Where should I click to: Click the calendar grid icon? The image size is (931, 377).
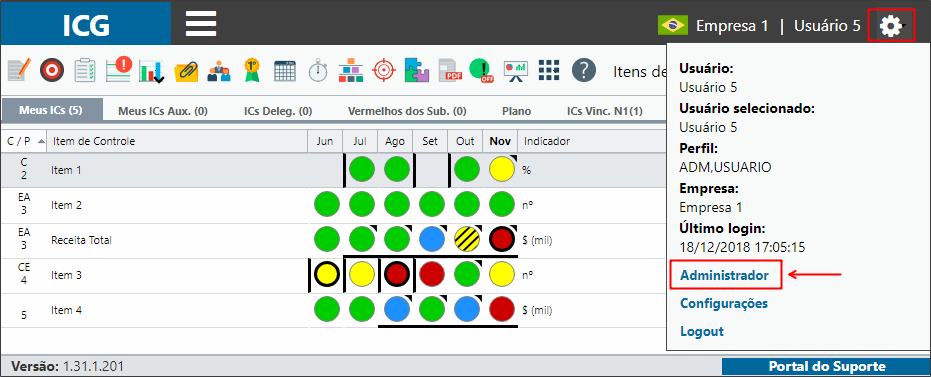(x=285, y=71)
